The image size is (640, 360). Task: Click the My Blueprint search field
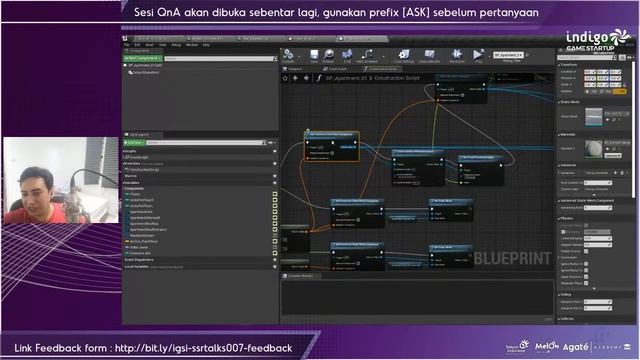point(206,143)
